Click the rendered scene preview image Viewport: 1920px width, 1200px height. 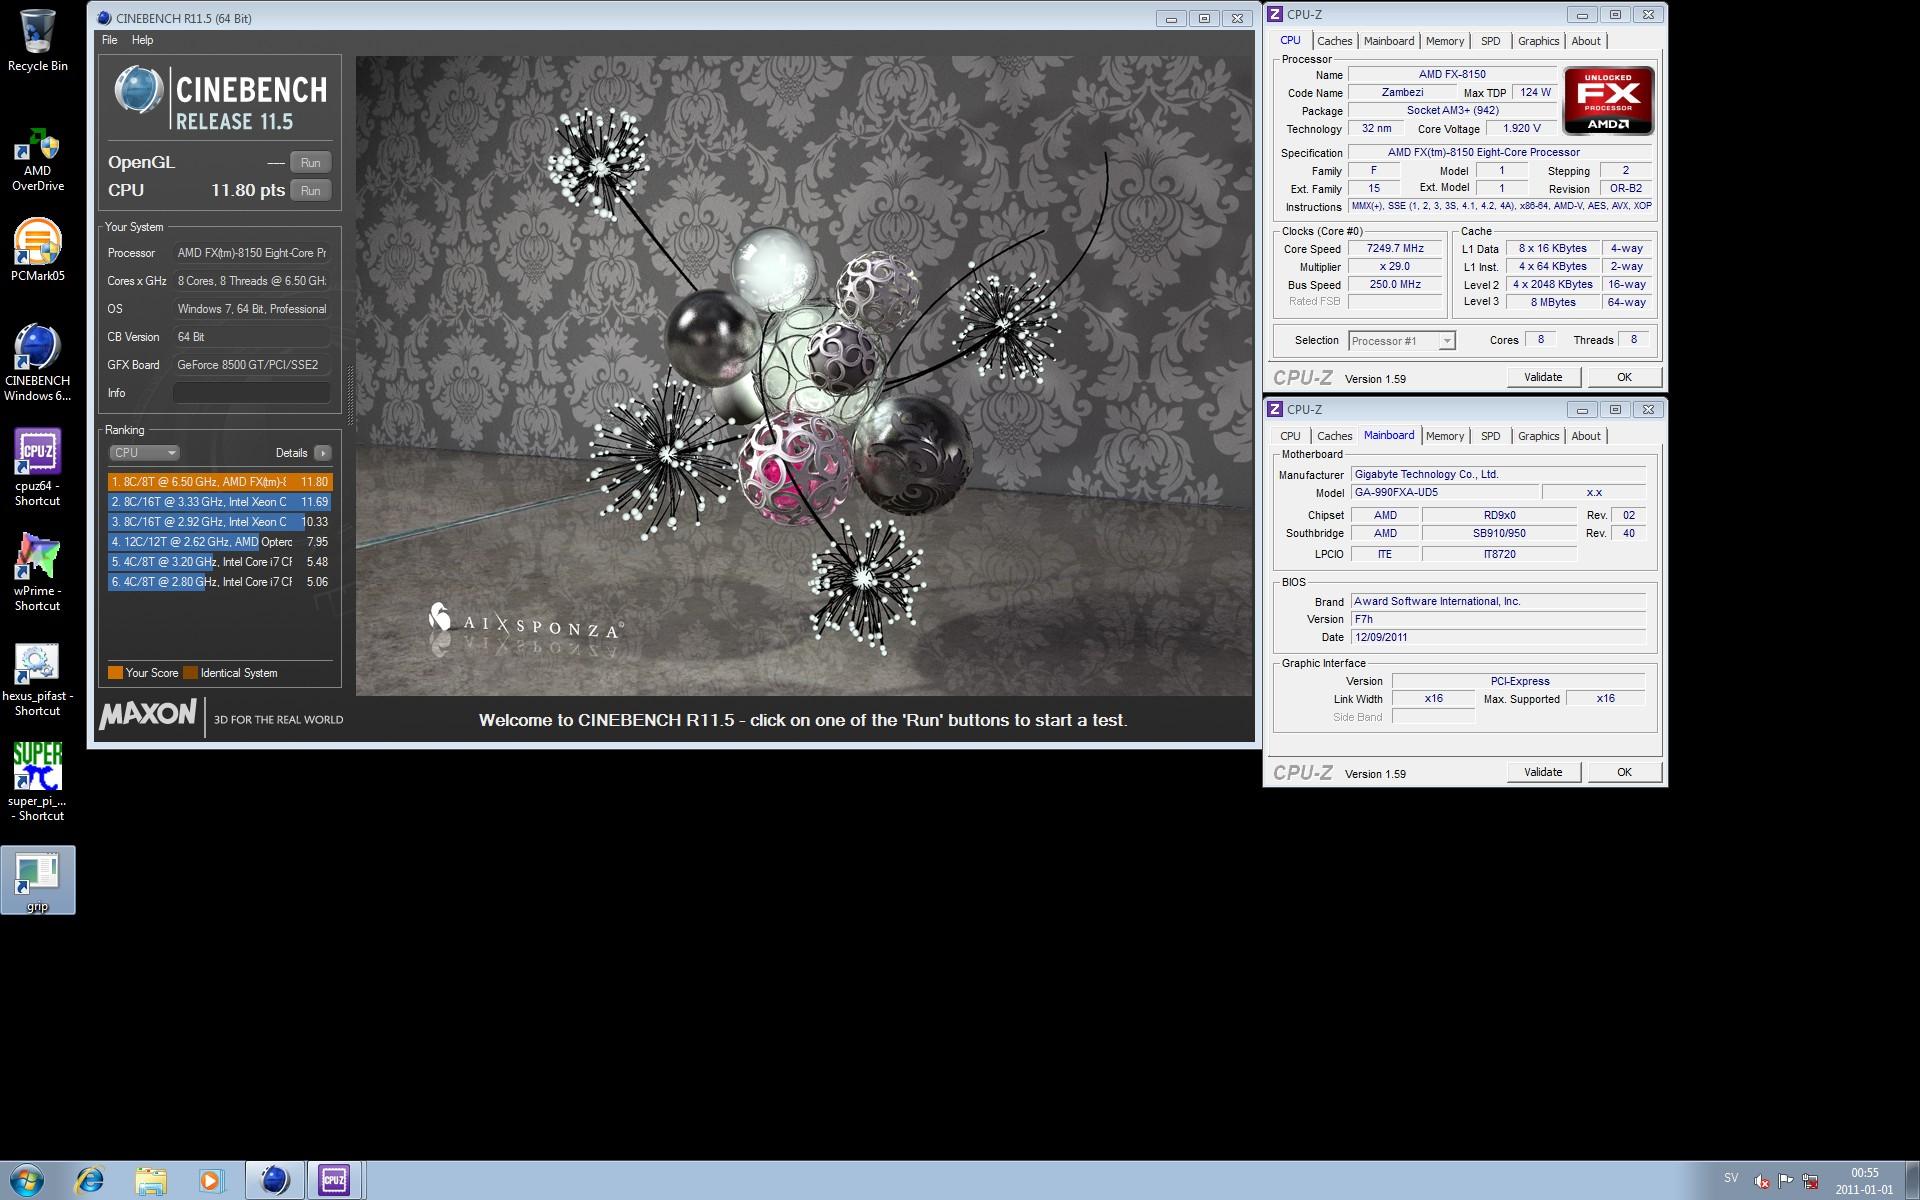point(804,376)
